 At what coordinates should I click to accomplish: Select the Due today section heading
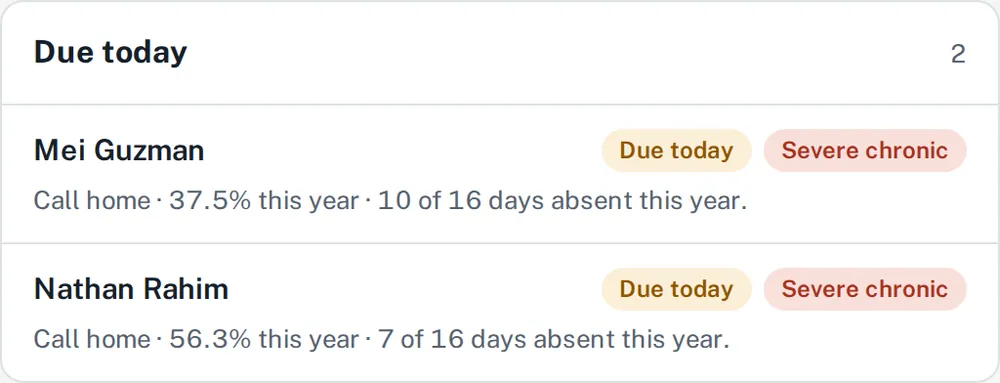[110, 52]
